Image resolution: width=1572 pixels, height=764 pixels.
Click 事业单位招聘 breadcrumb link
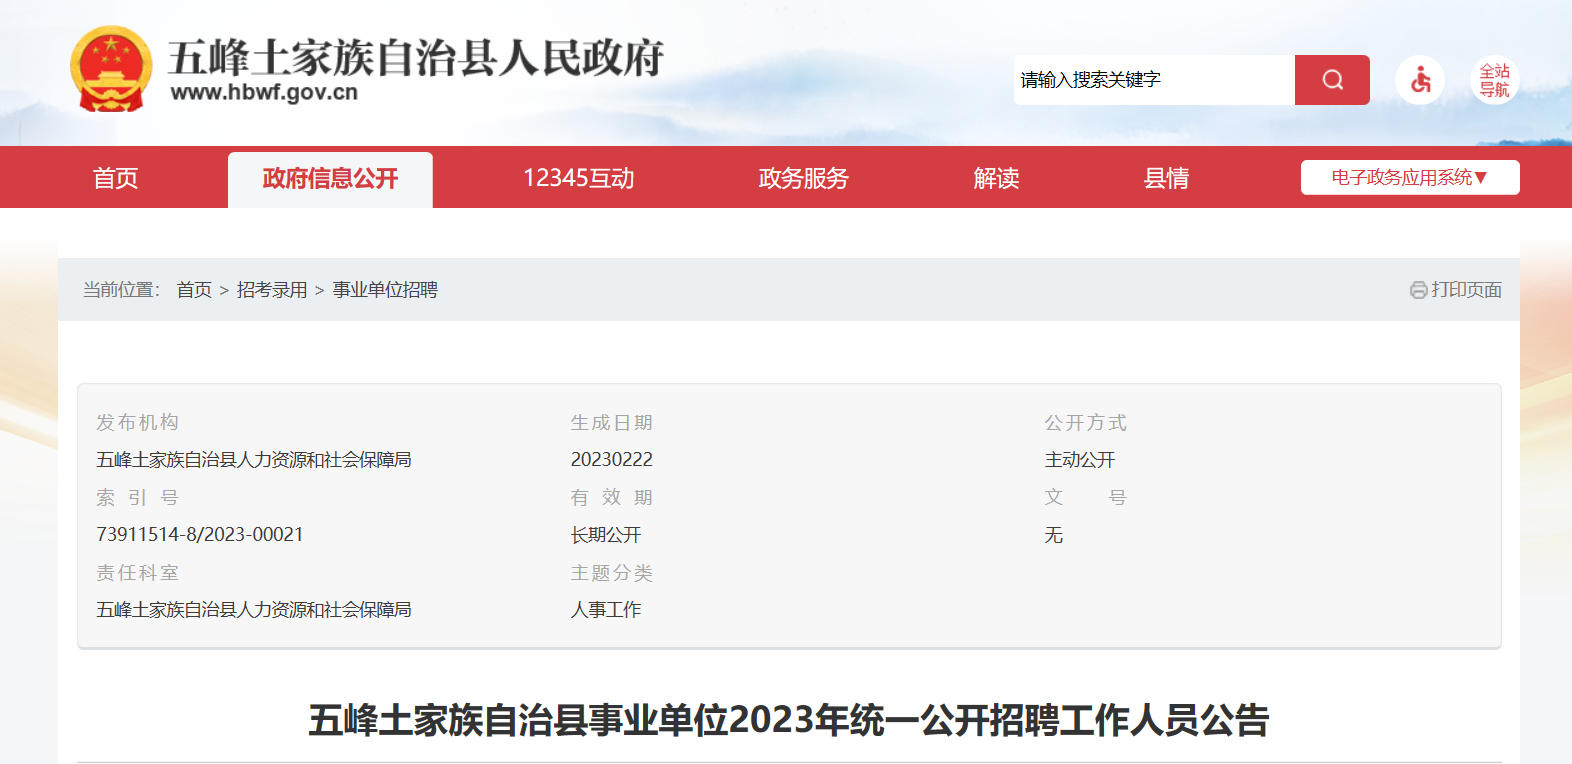(385, 290)
